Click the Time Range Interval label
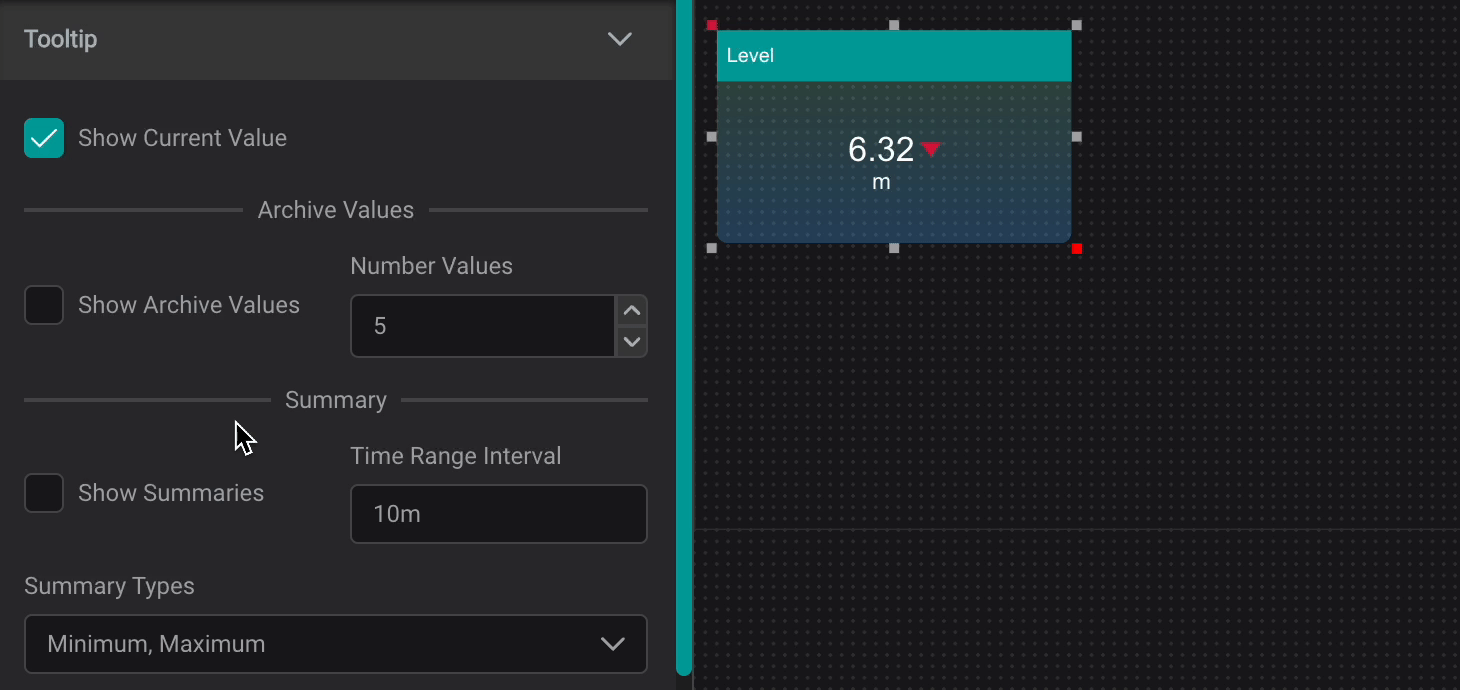Screen dimensions: 1460x690 coord(456,456)
